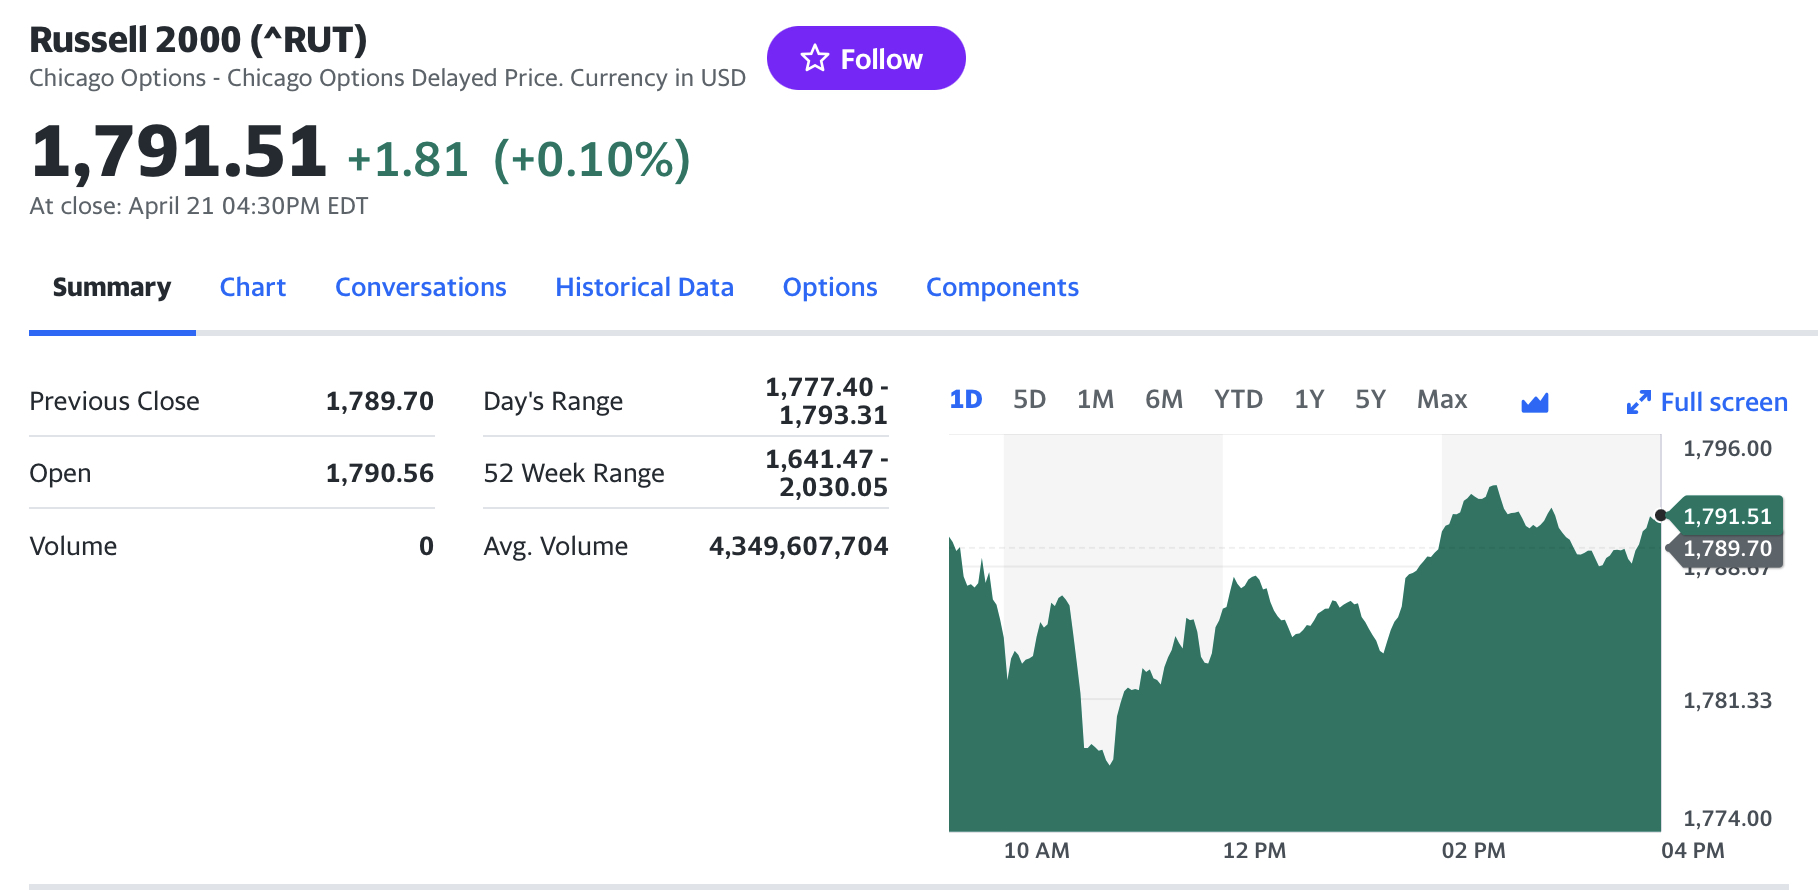Click the (+0.10%) percent change text
This screenshot has height=890, width=1818.
click(592, 160)
